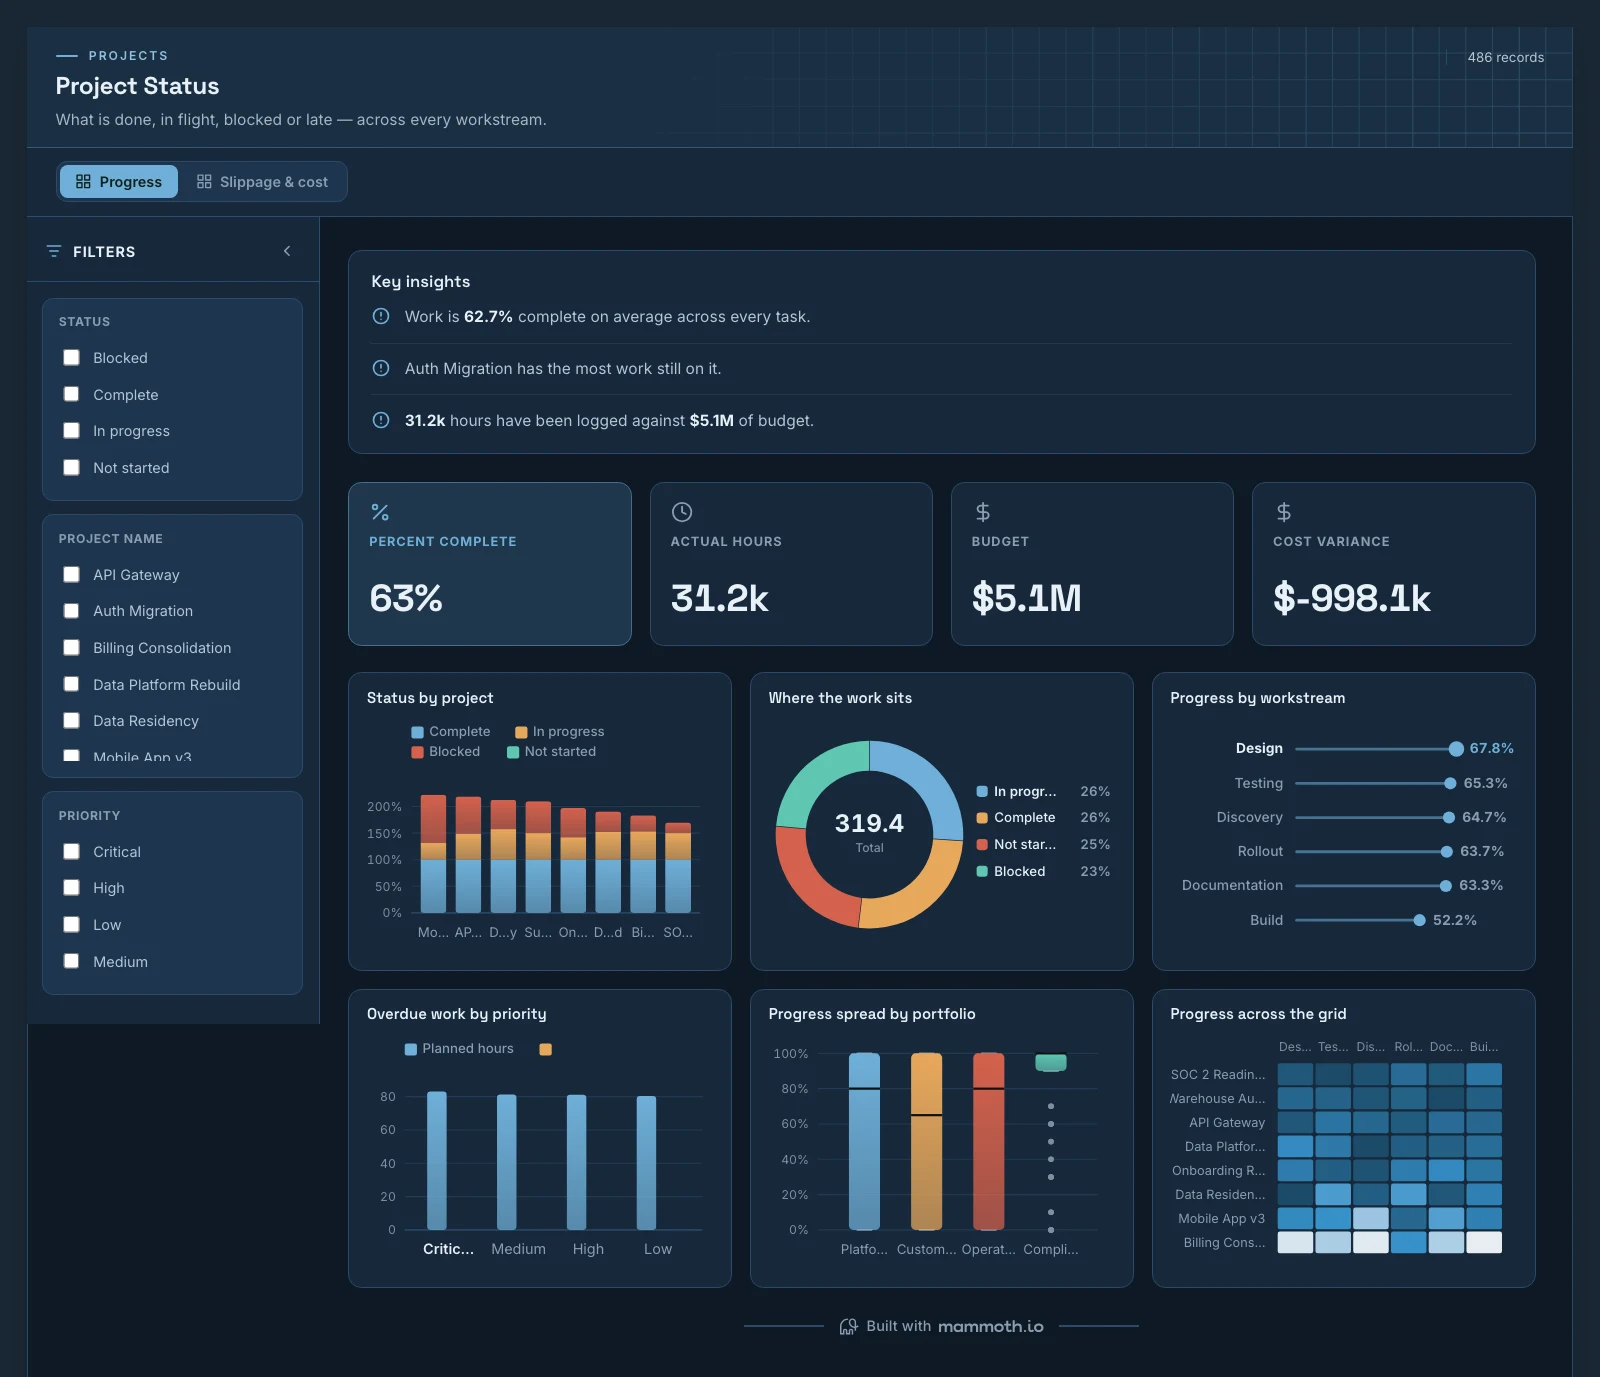Check the High priority checkbox

[71, 887]
